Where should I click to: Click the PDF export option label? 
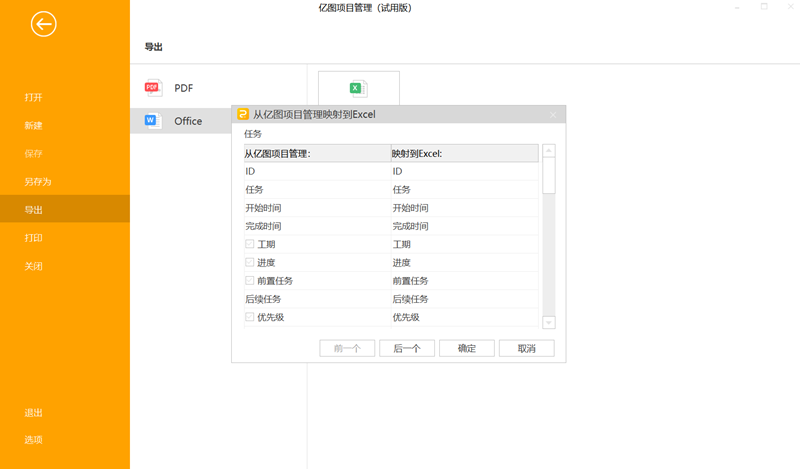pos(184,88)
